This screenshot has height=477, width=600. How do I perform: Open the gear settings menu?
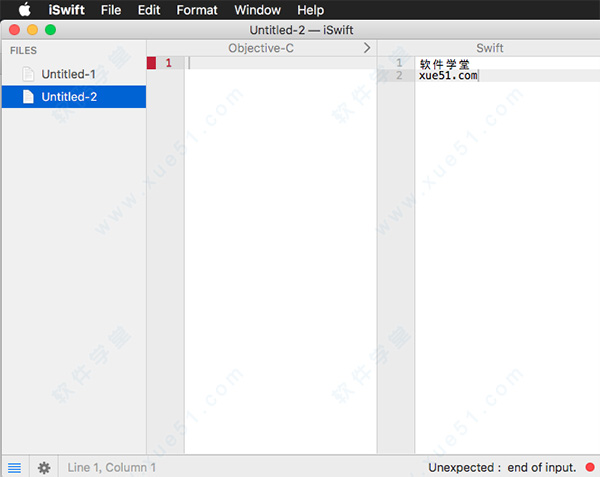(44, 467)
